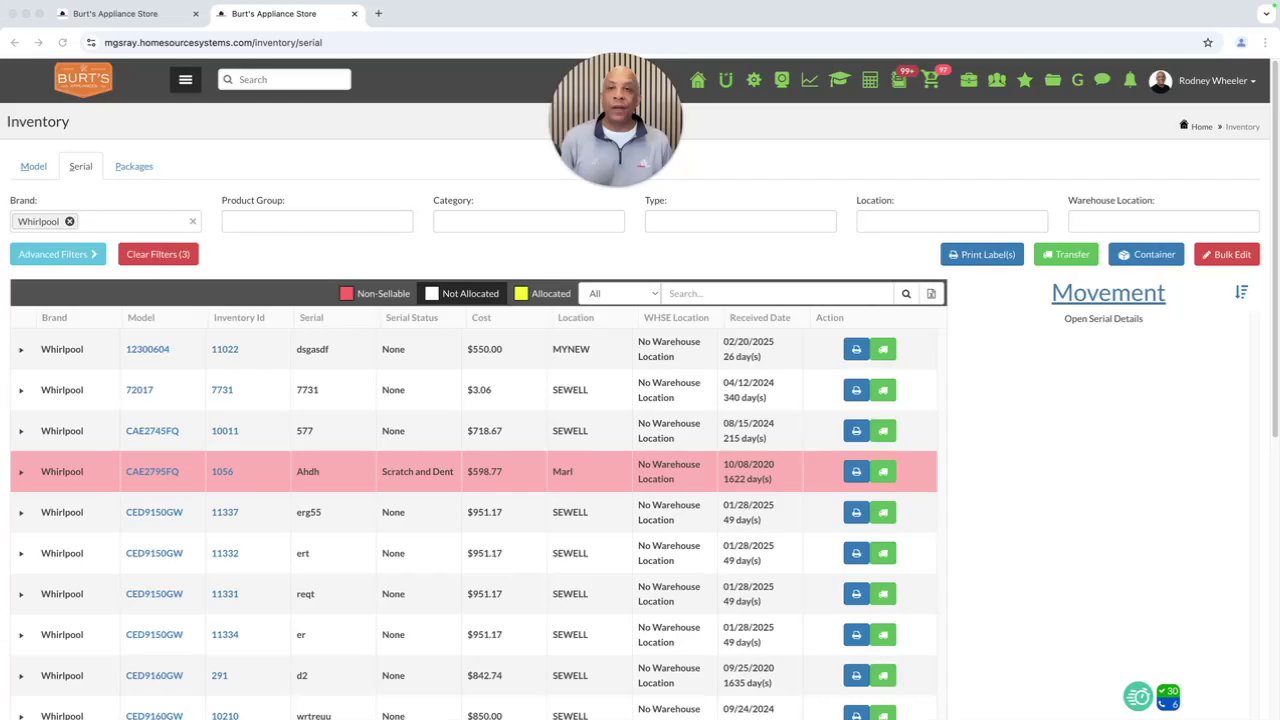The width and height of the screenshot is (1280, 720).
Task: Click the Print Label(s) button
Action: 982,254
